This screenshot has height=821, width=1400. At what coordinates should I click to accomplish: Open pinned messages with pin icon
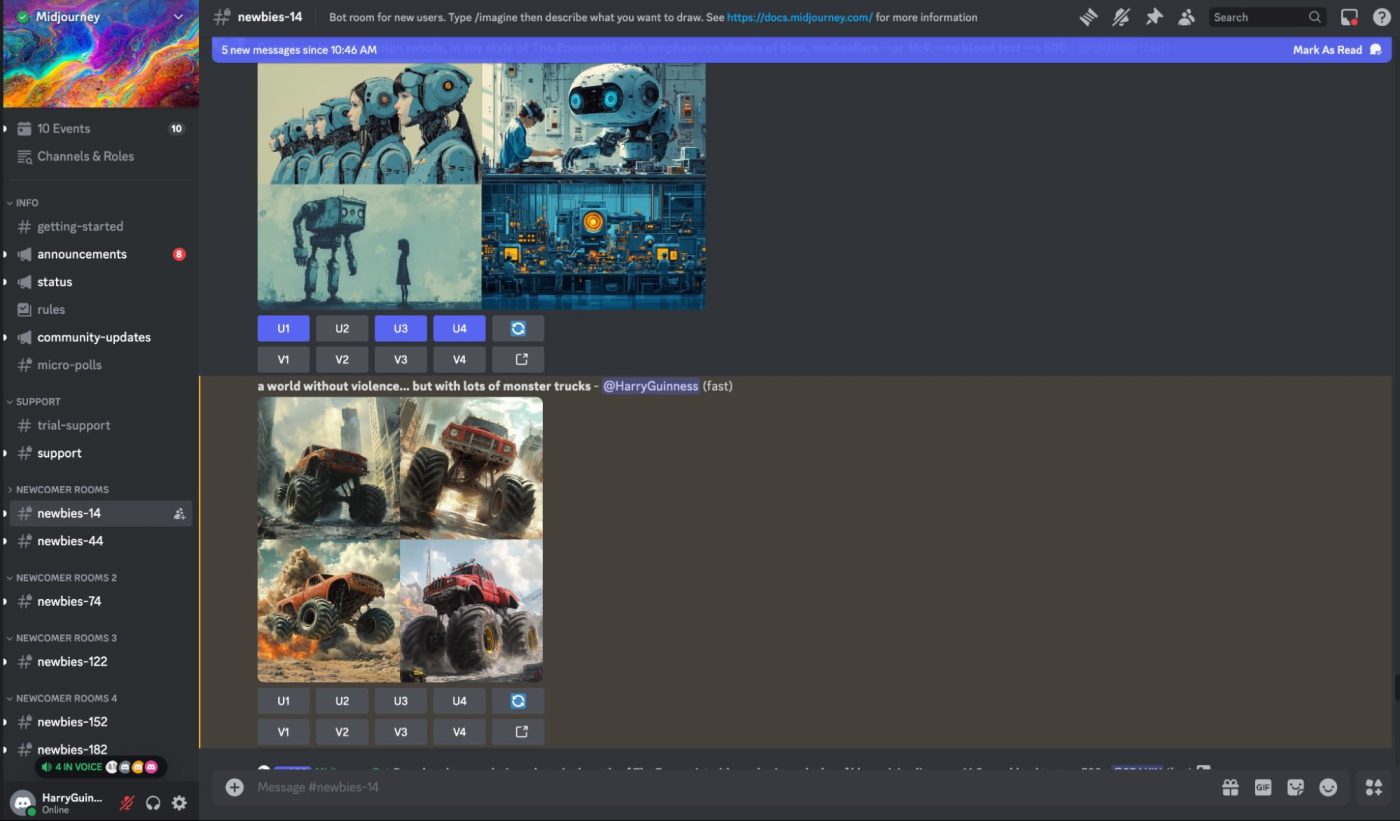(1154, 17)
